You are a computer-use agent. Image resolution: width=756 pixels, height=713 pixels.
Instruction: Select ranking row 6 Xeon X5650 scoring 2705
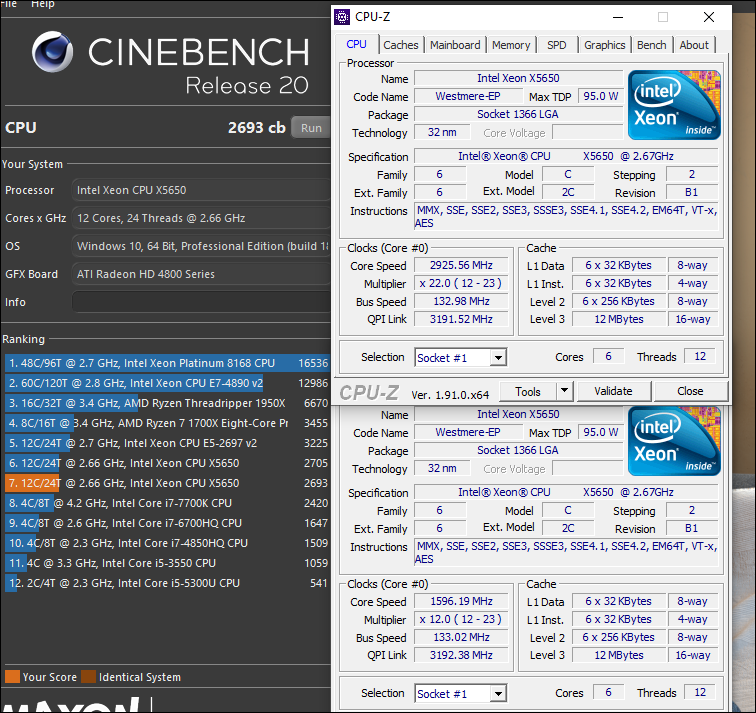pyautogui.click(x=167, y=463)
